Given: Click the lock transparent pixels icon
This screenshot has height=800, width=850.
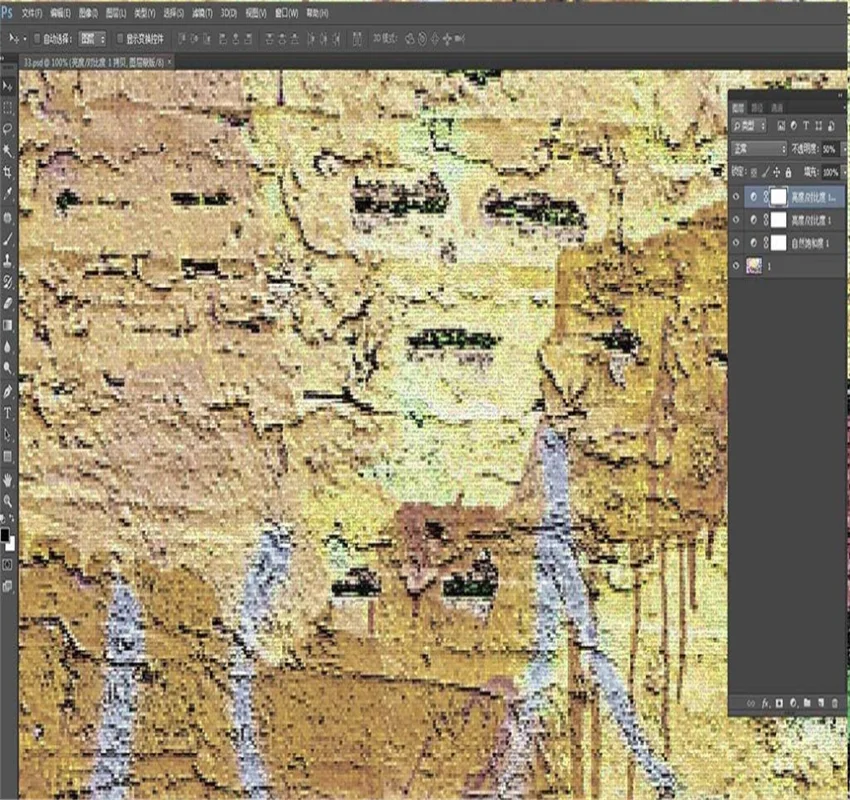Looking at the screenshot, I should [754, 172].
